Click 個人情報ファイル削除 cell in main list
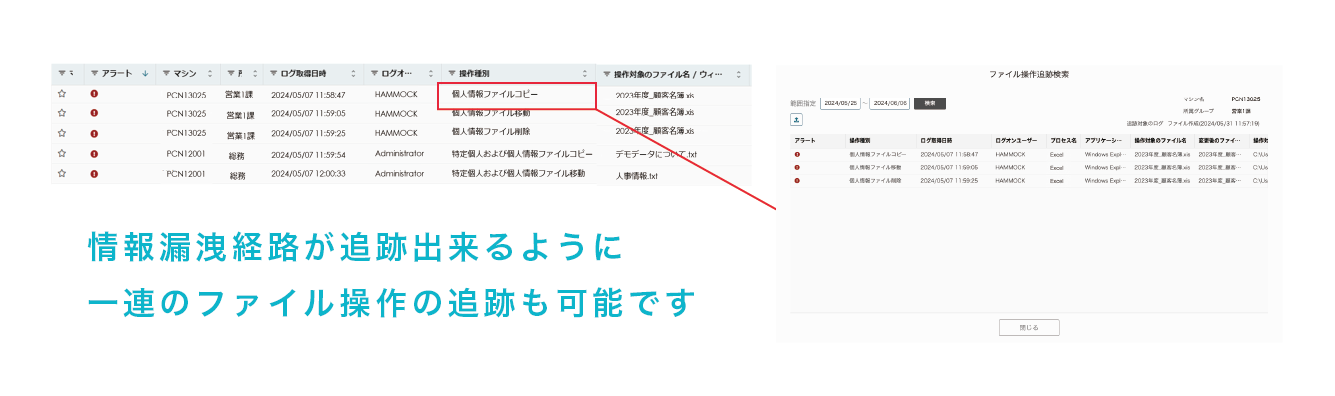 click(491, 131)
